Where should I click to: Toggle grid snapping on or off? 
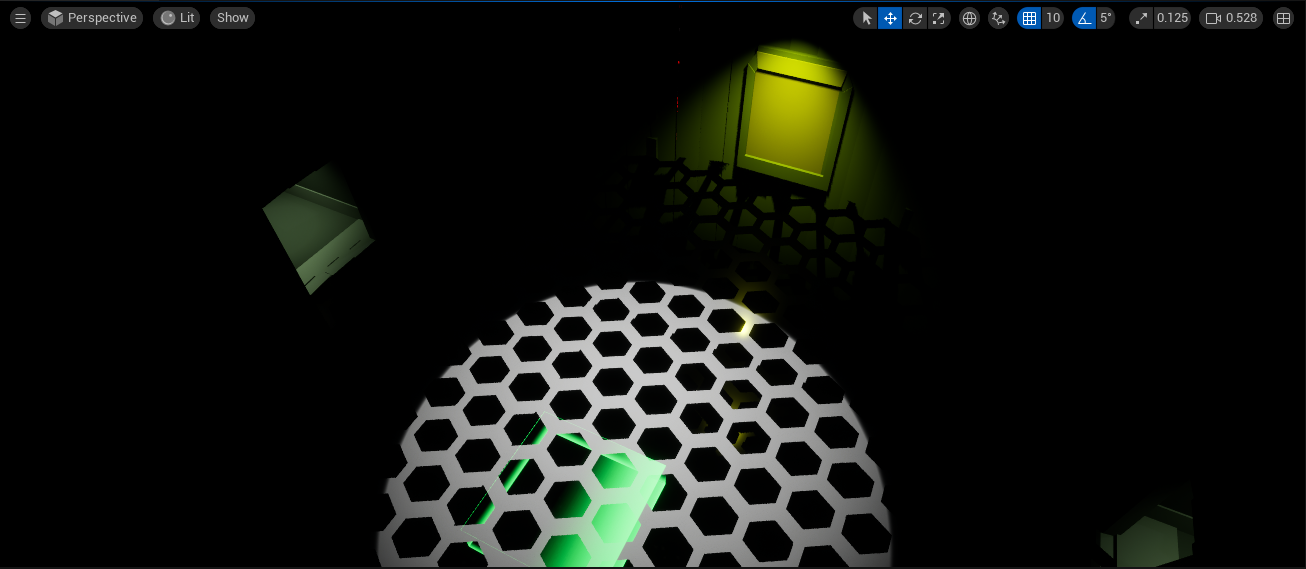pos(1029,18)
